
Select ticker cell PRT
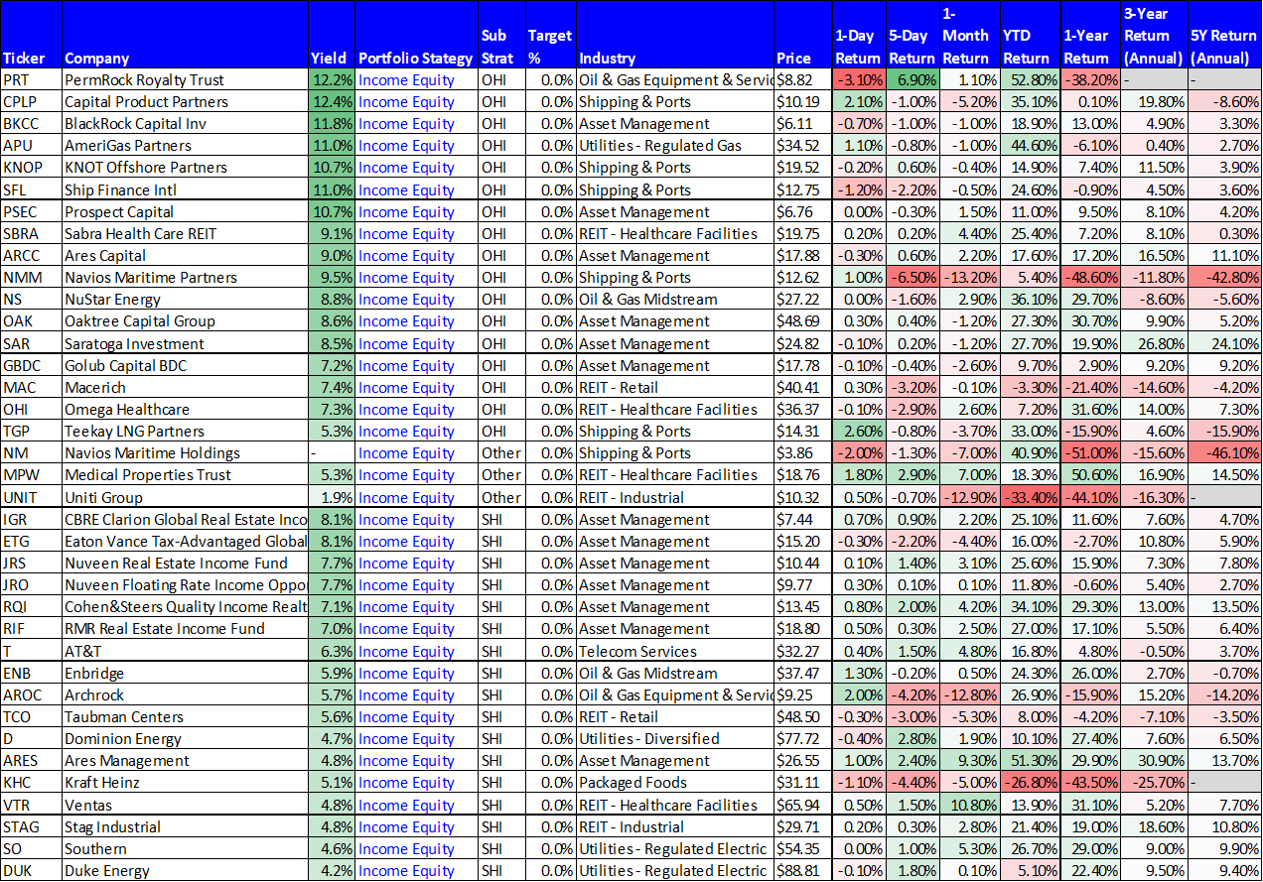[x=31, y=80]
